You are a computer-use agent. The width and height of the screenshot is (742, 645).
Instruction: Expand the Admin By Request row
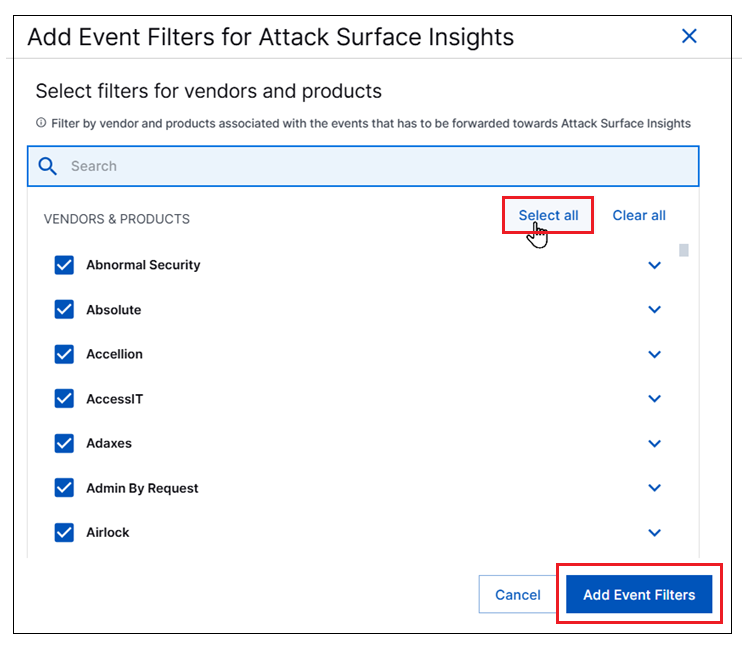(655, 488)
